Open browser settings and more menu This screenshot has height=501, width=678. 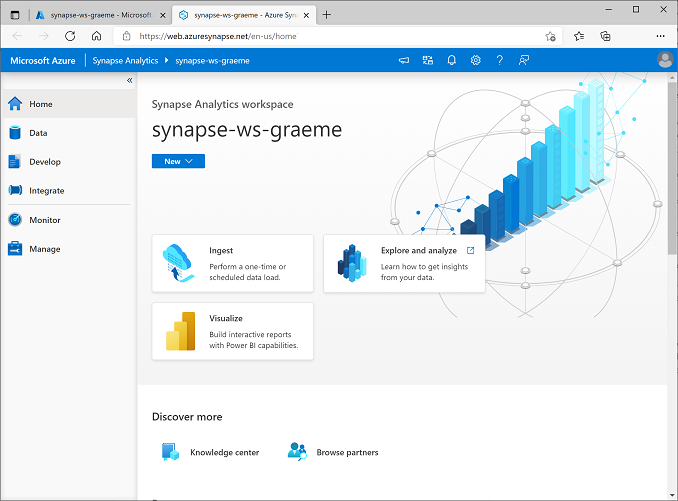(660, 36)
